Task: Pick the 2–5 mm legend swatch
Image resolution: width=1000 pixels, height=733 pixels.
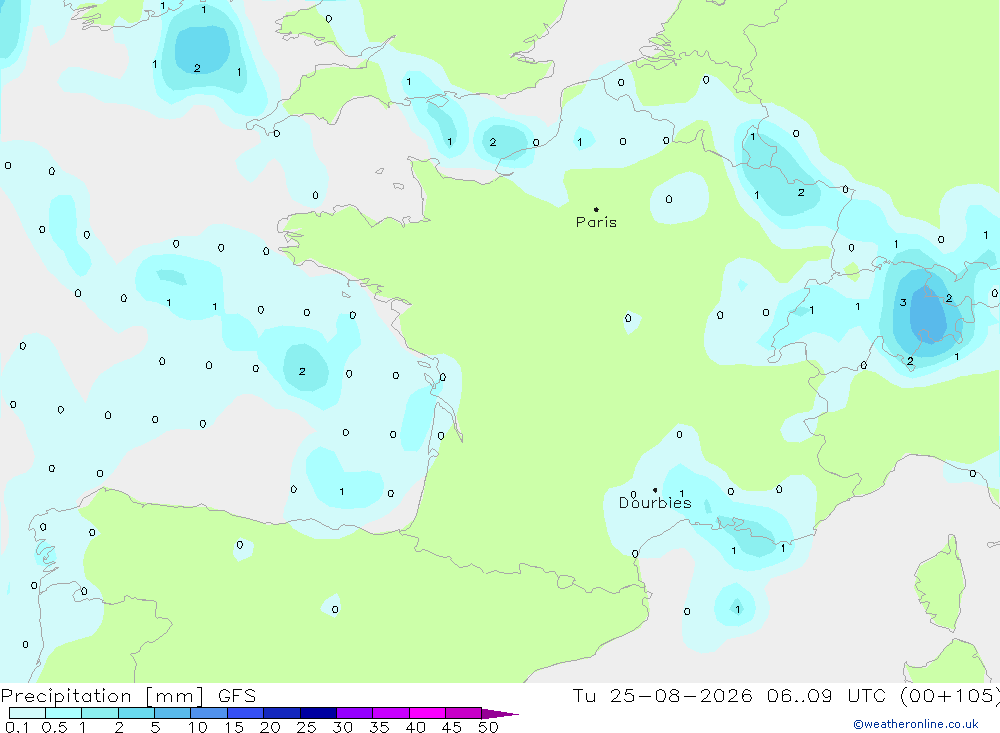Action: (136, 713)
